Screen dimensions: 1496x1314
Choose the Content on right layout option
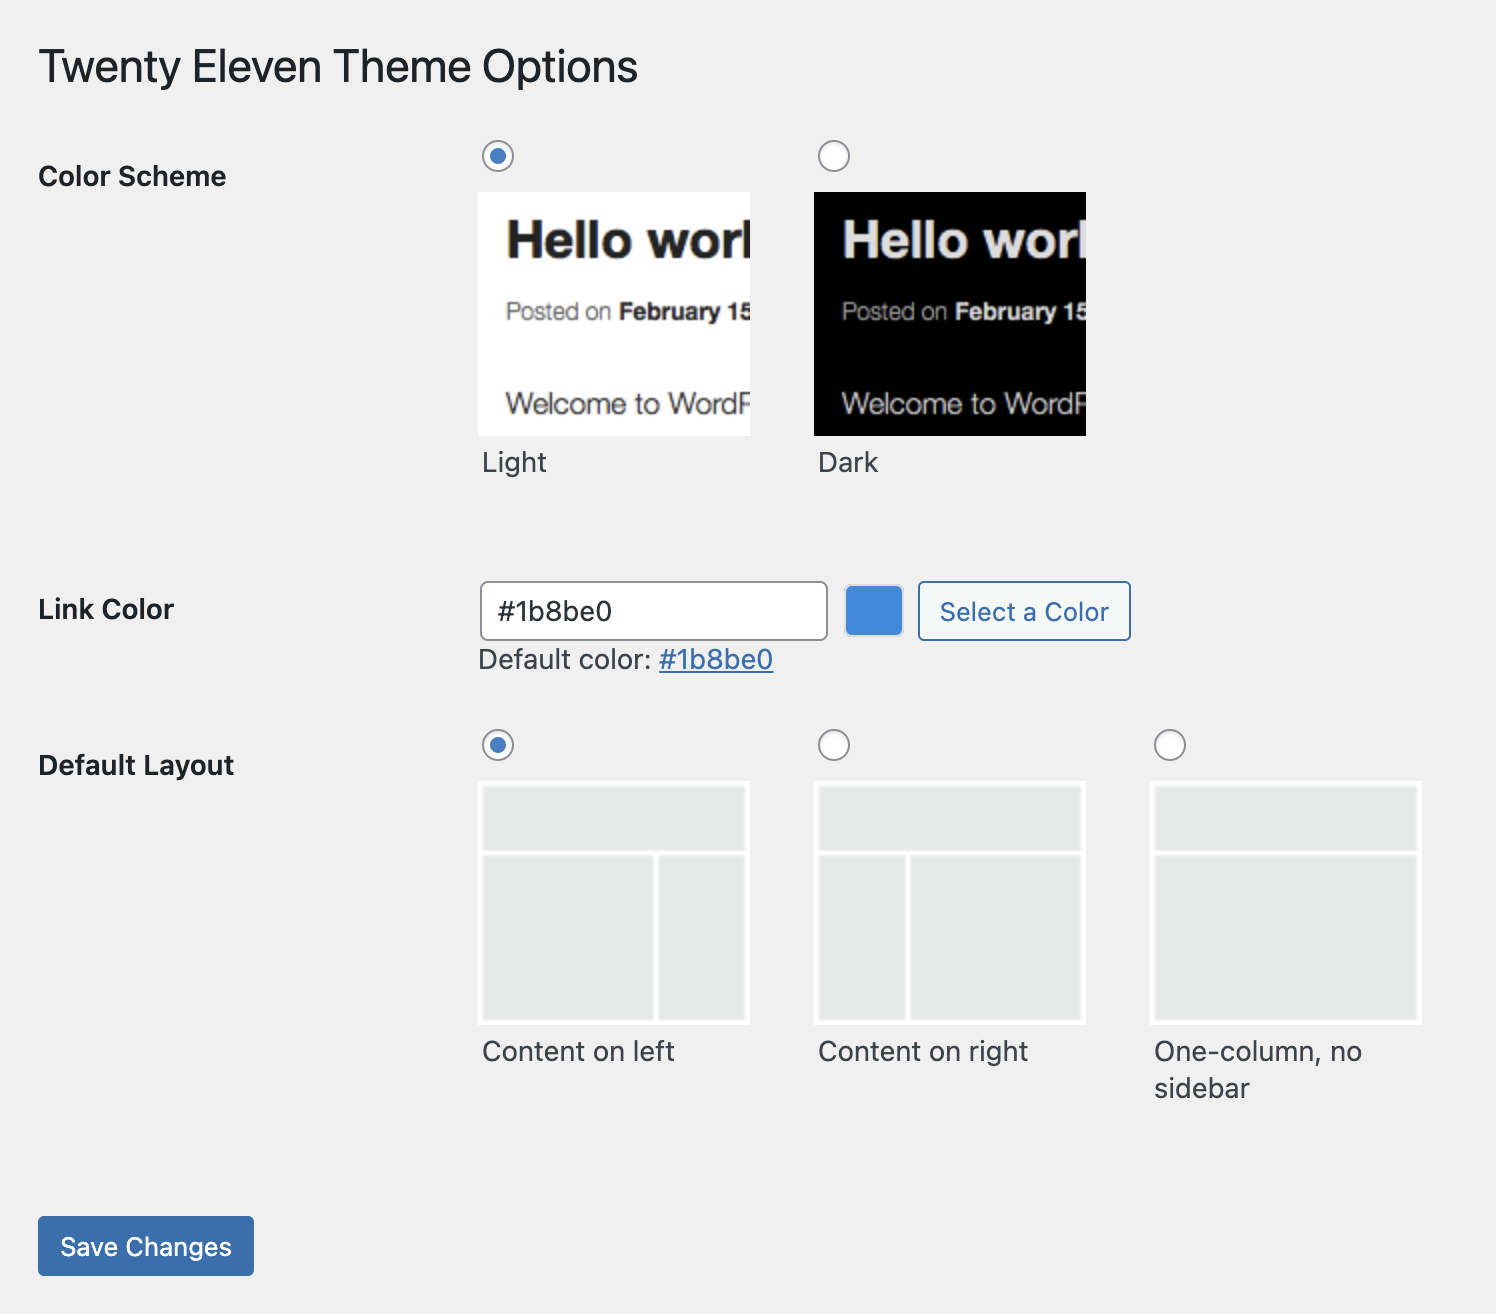pos(833,745)
